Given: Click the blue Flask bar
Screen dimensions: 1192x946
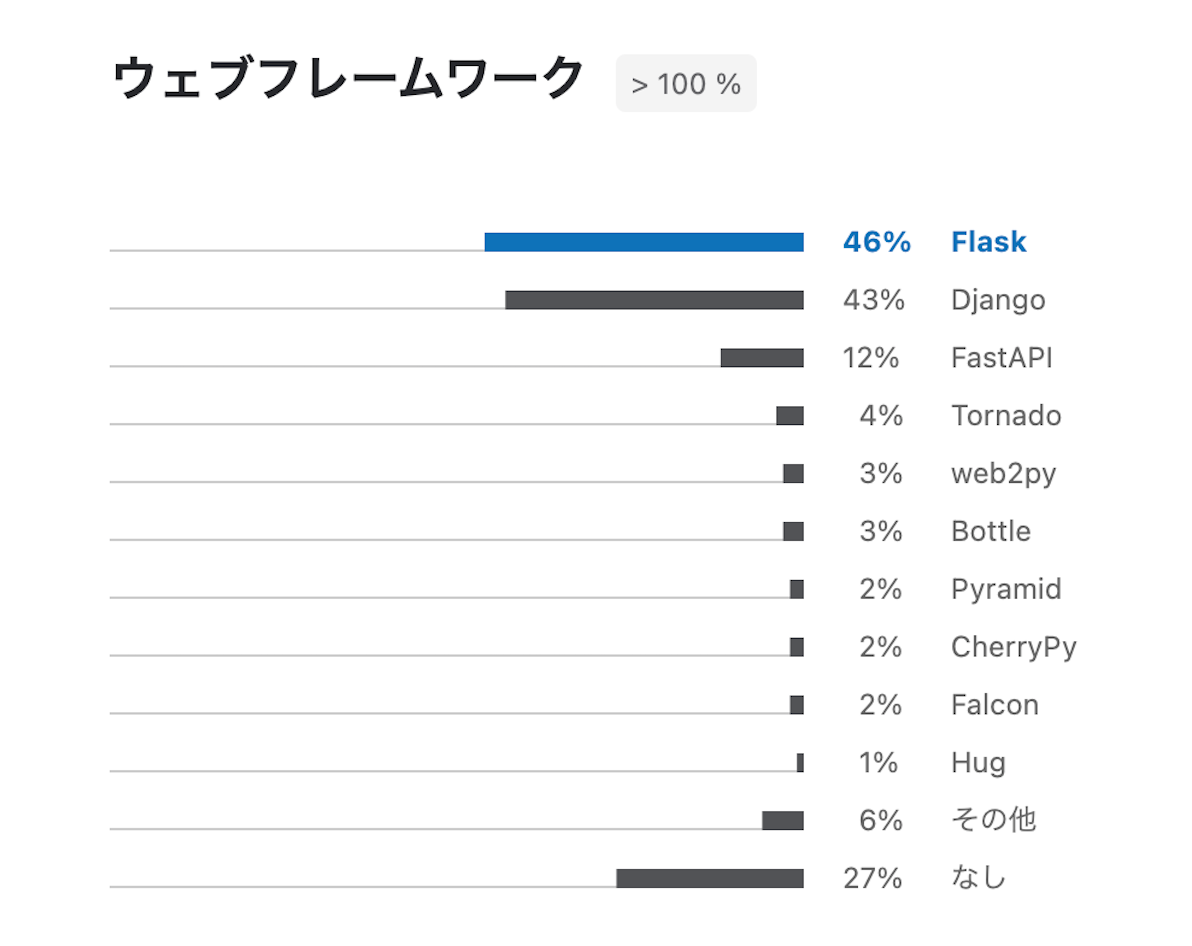Looking at the screenshot, I should tap(644, 242).
